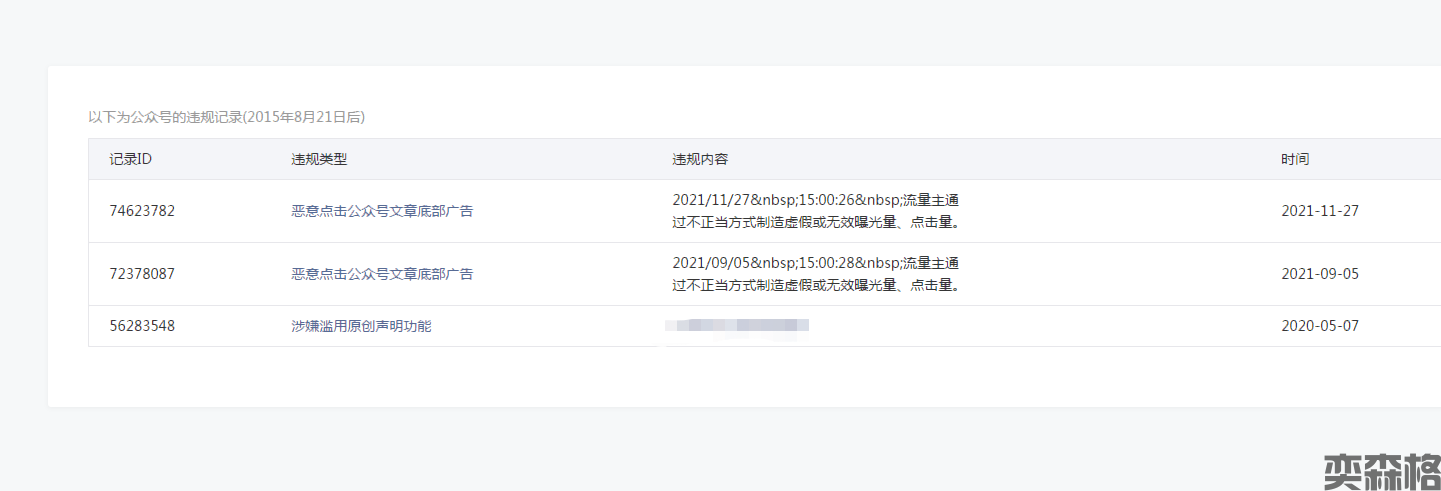Click the 2021/09/05 15:00:28 violation content line
This screenshot has width=1441, height=491.
coord(816,263)
